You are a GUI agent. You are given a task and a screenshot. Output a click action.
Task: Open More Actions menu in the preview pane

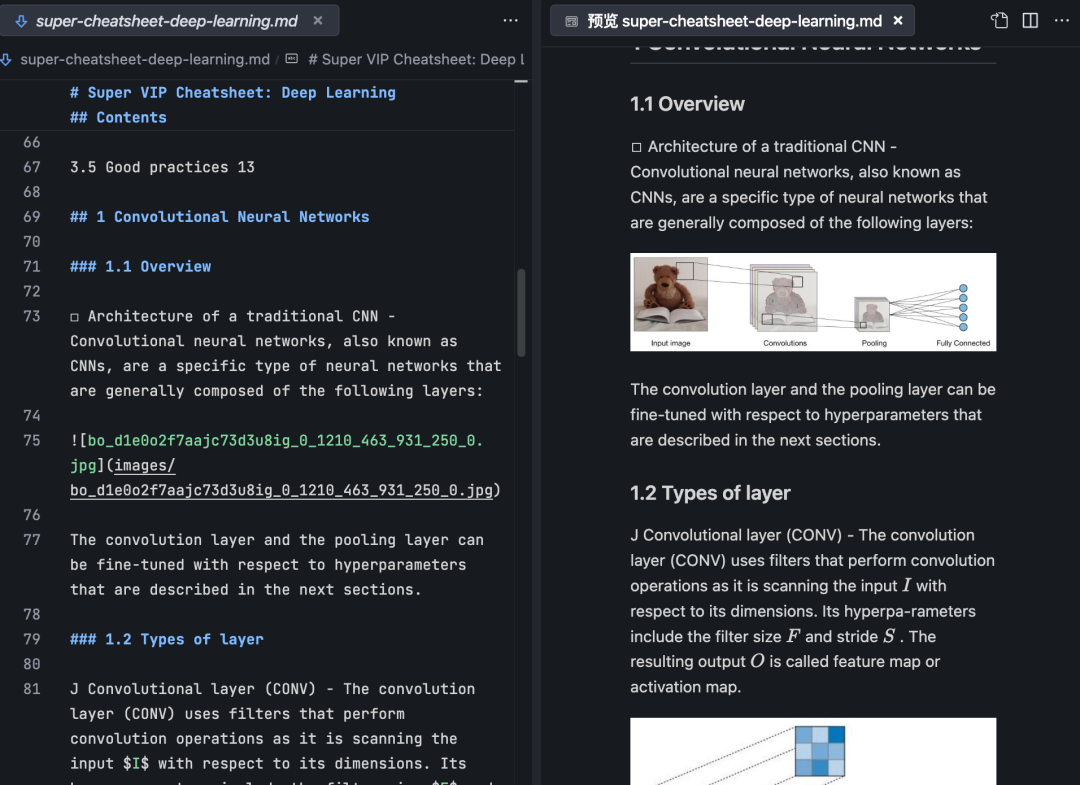1063,20
